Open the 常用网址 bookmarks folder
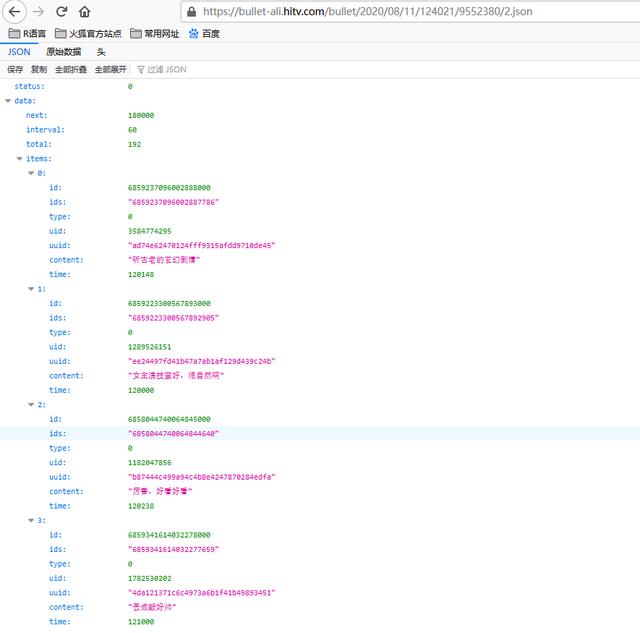Screen dimensions: 640x633 (155, 33)
